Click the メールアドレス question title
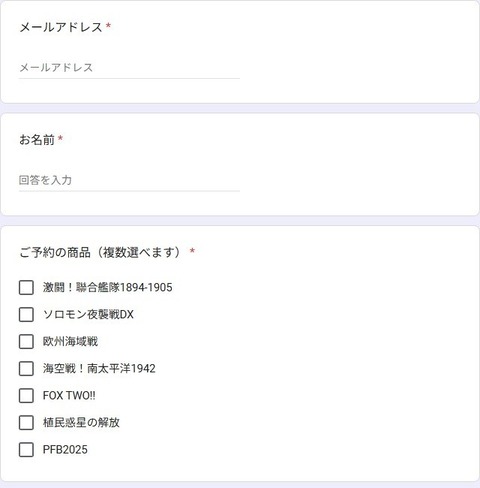The height and width of the screenshot is (488, 480). point(61,27)
